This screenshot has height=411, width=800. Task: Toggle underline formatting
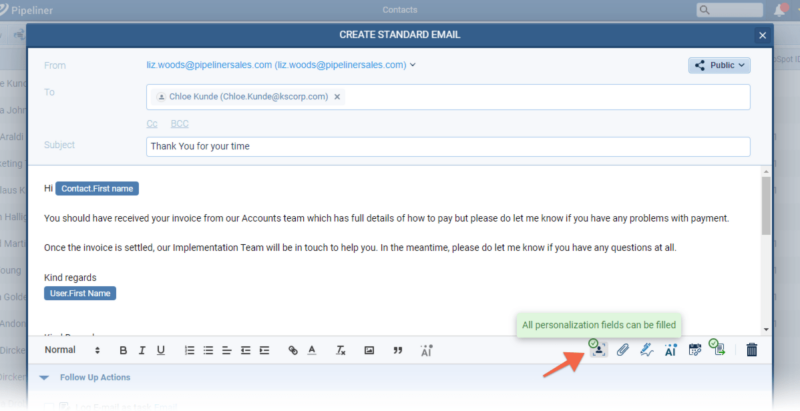tap(161, 350)
